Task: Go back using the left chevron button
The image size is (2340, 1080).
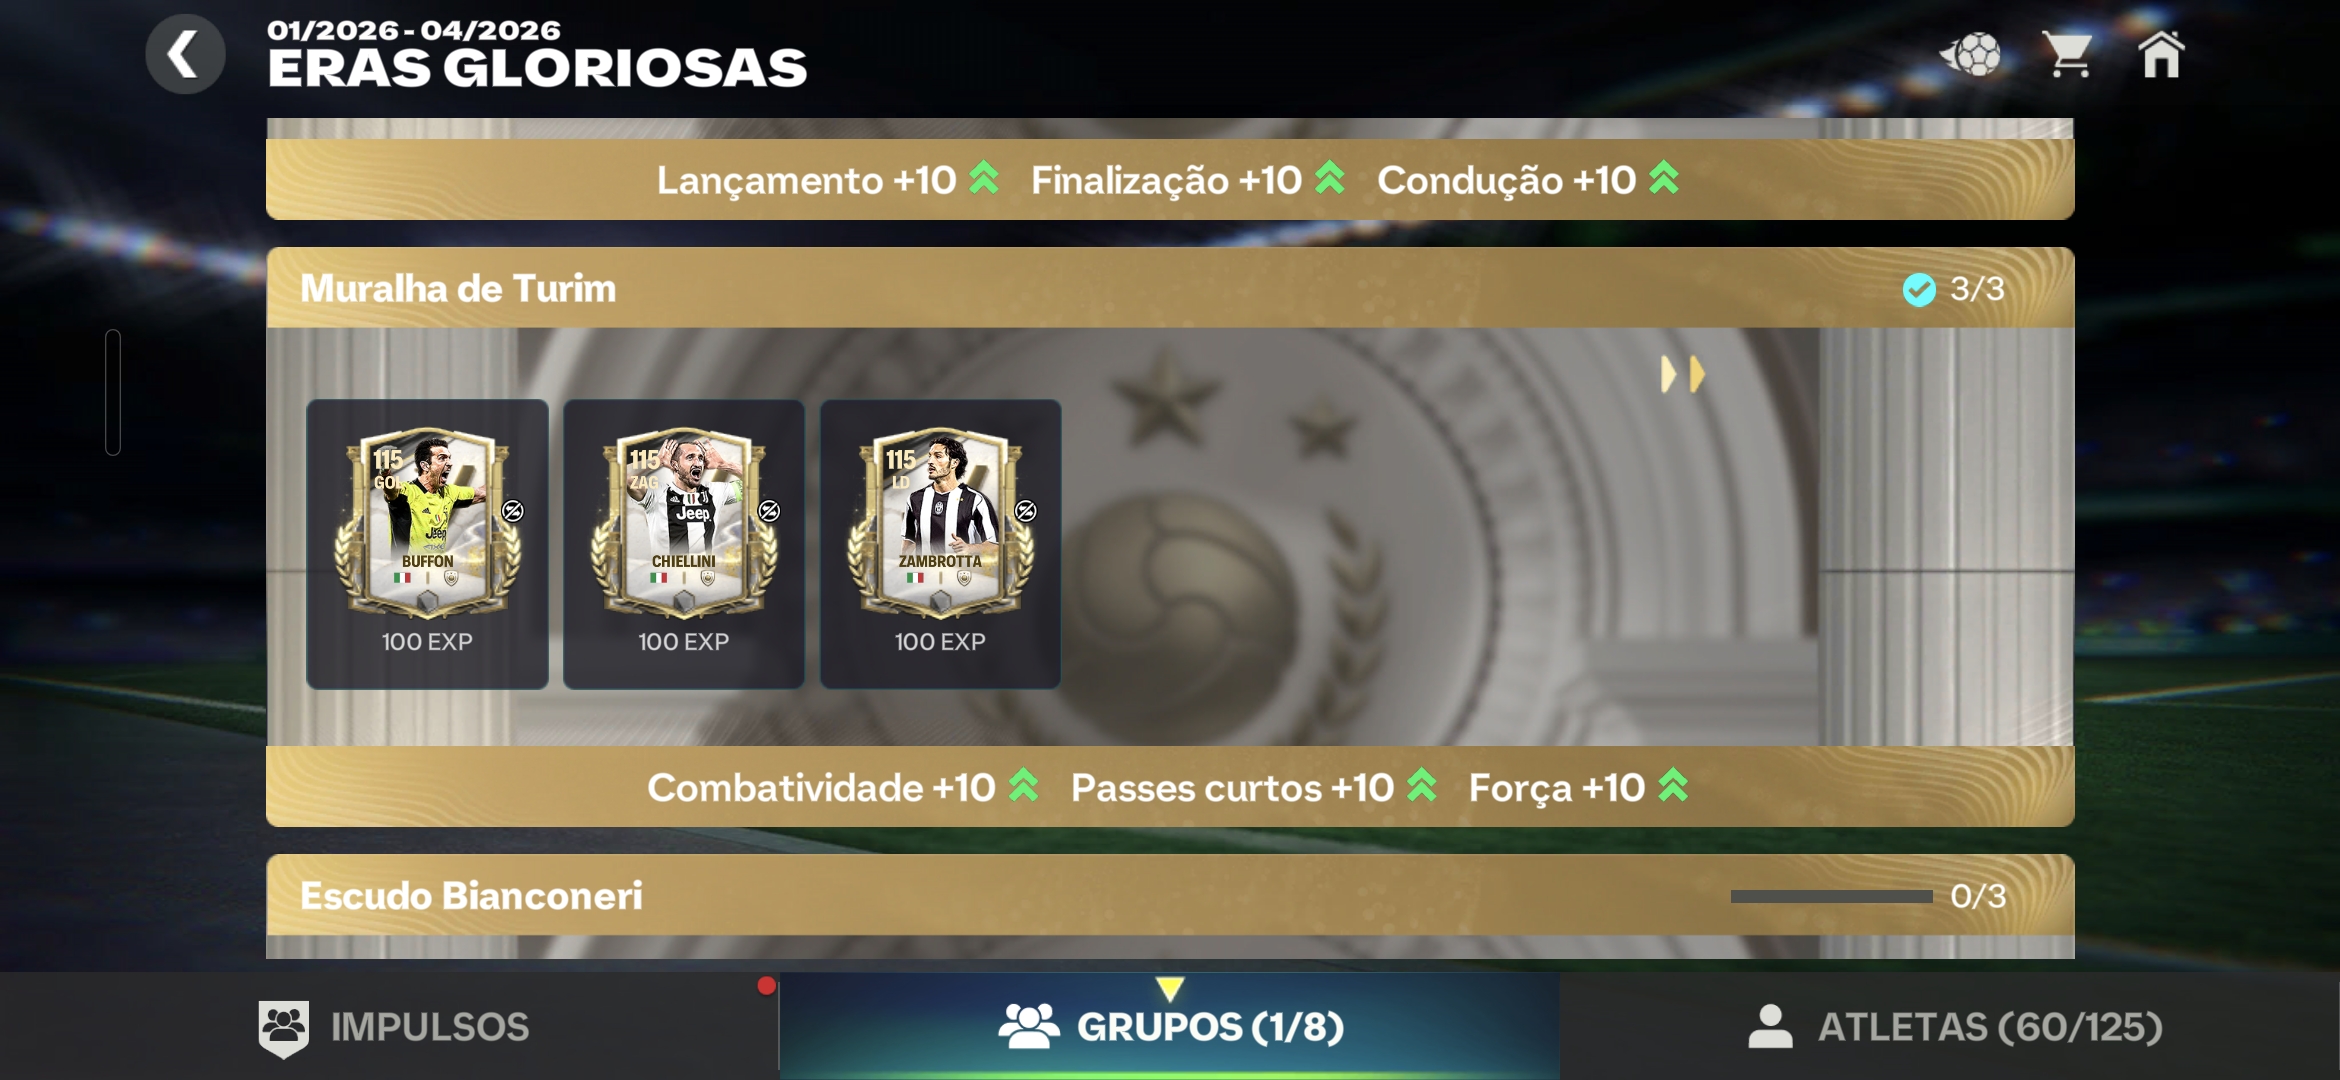Action: click(x=185, y=54)
